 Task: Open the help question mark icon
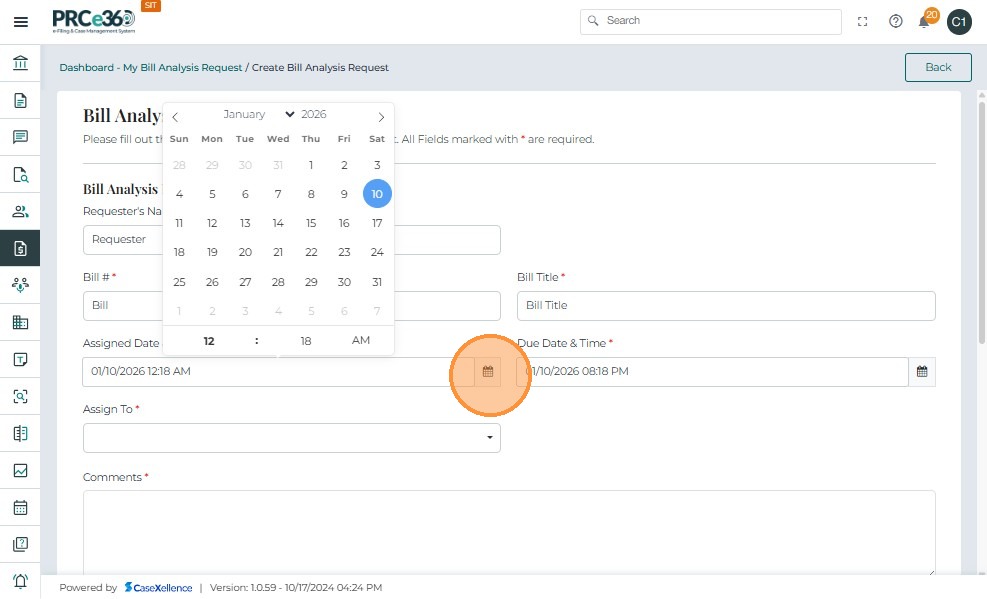(x=896, y=21)
